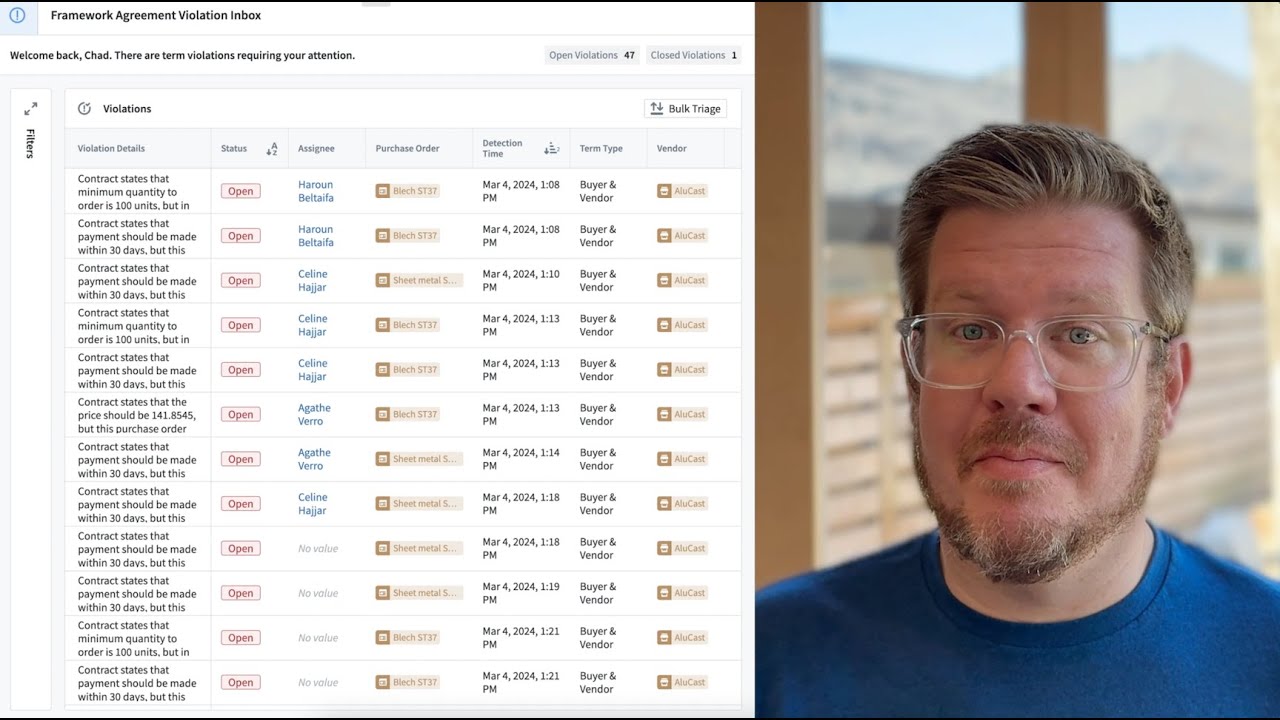
Task: Open AluCast vendor chip on 1:10 PM row
Action: tap(682, 281)
